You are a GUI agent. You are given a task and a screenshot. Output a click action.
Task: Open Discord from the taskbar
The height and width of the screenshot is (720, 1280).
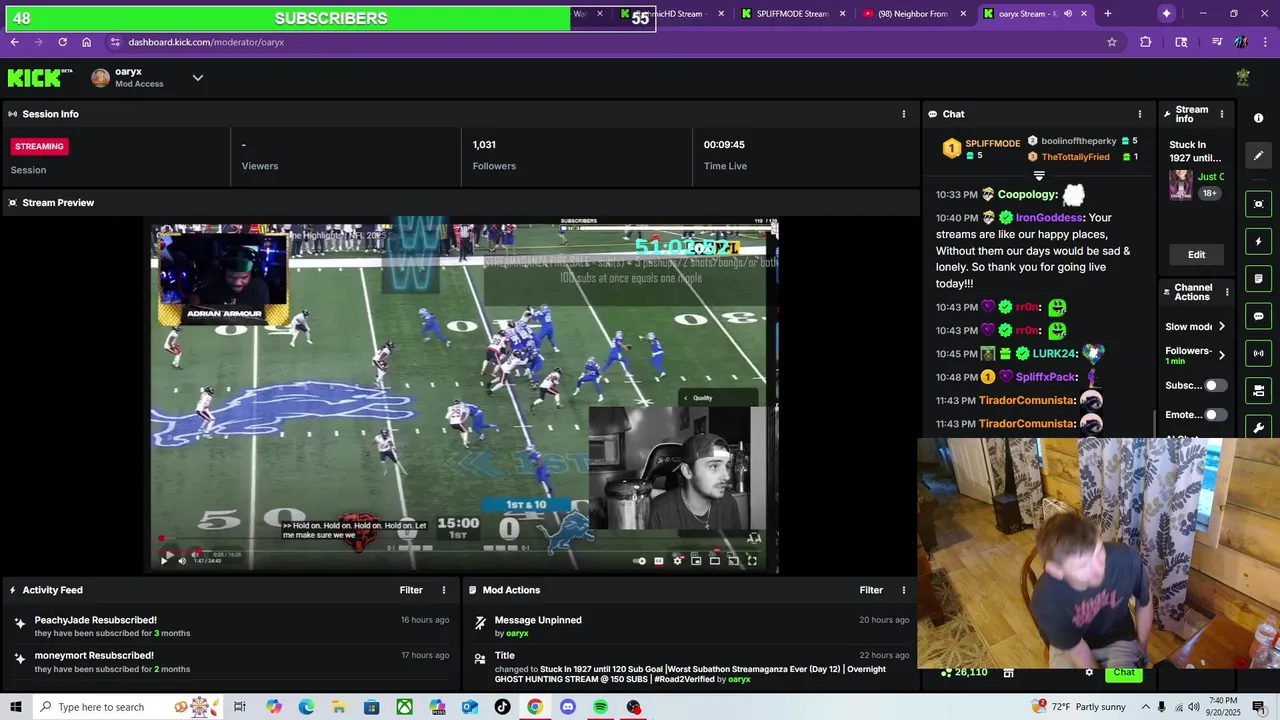coord(568,707)
